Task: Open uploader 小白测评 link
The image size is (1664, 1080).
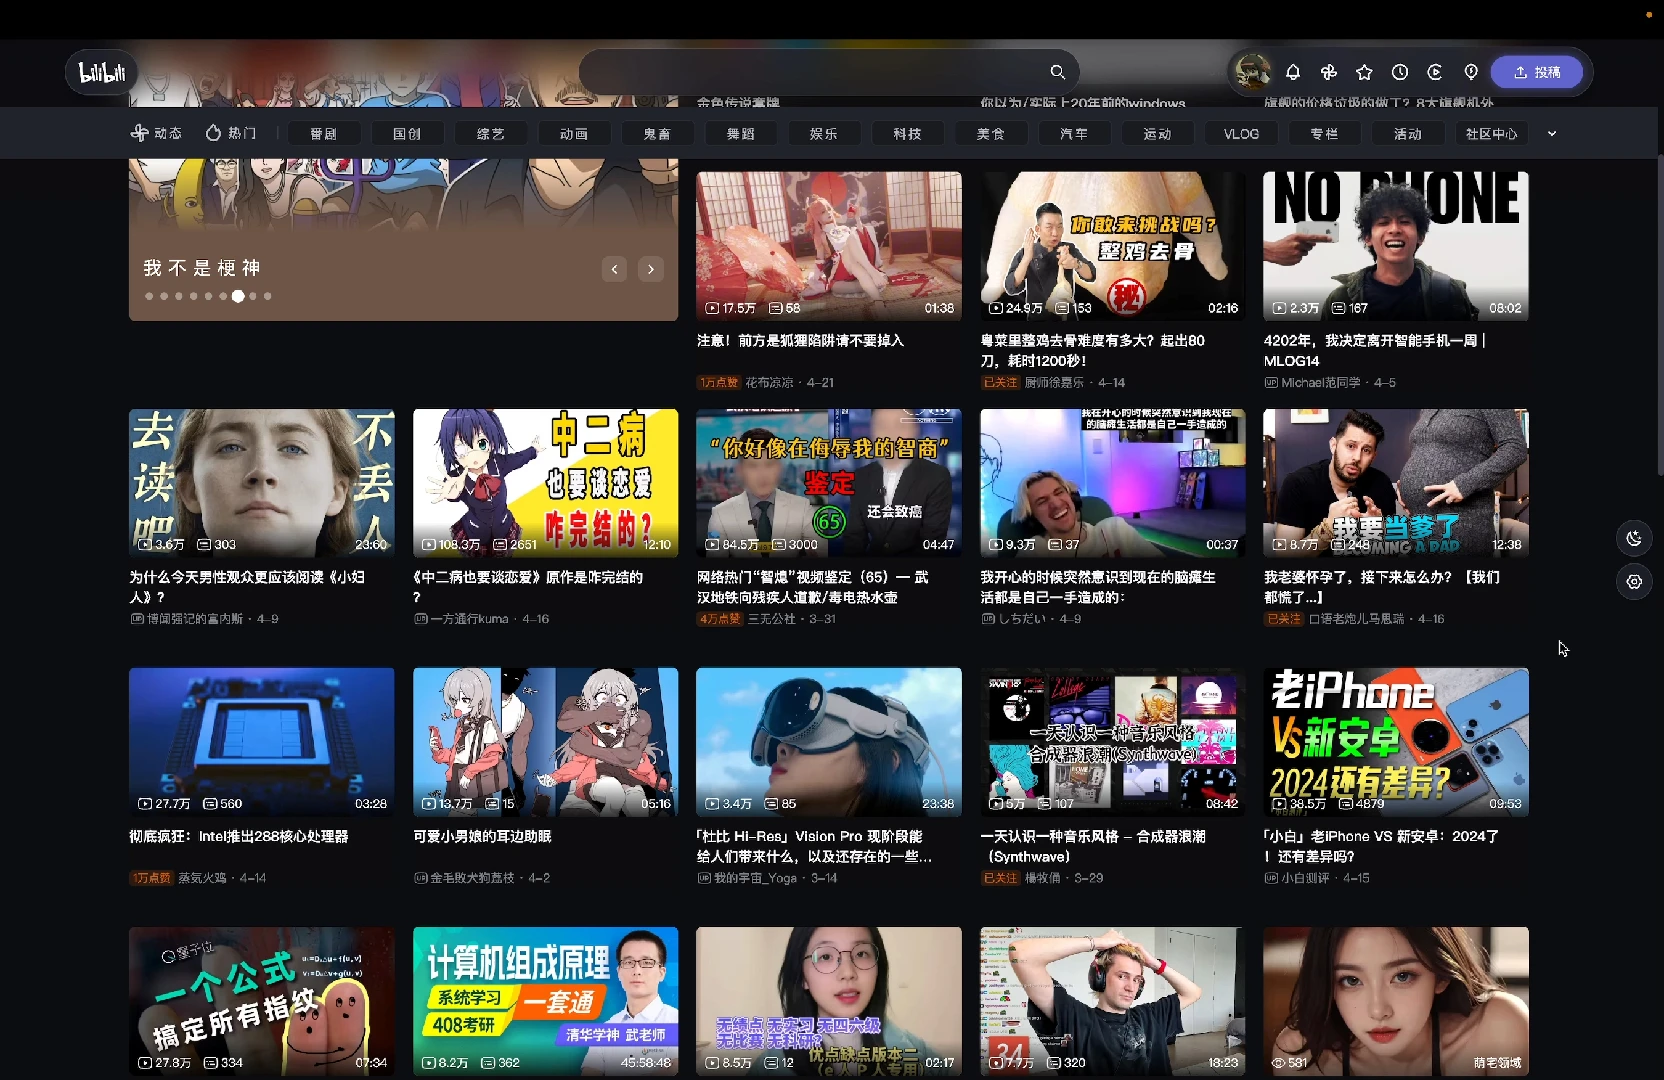Action: (1305, 878)
